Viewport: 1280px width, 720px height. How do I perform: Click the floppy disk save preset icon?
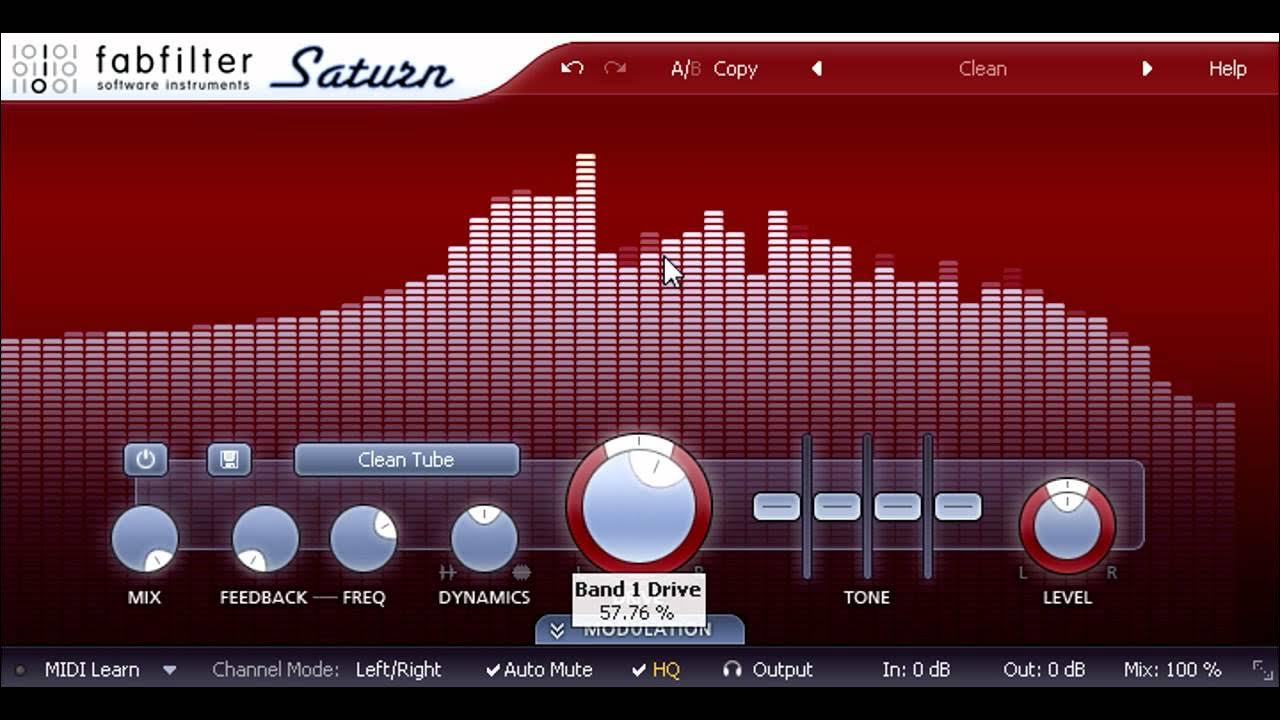(229, 461)
